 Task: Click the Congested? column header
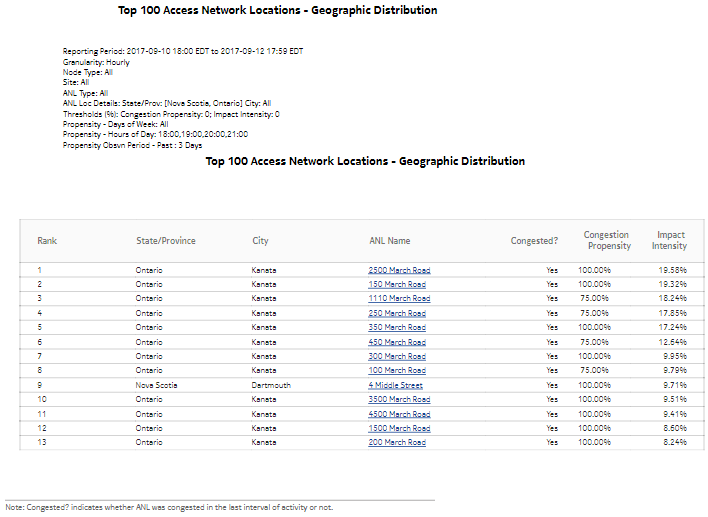pyautogui.click(x=534, y=241)
